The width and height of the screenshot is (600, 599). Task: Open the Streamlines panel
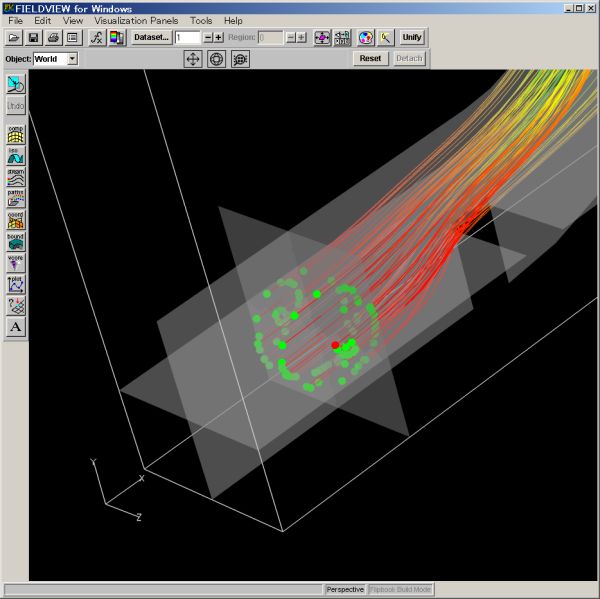tap(16, 177)
